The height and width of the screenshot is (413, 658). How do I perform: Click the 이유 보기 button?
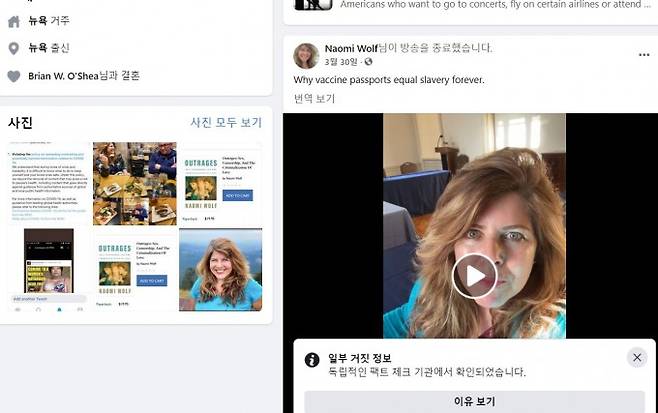coord(474,402)
